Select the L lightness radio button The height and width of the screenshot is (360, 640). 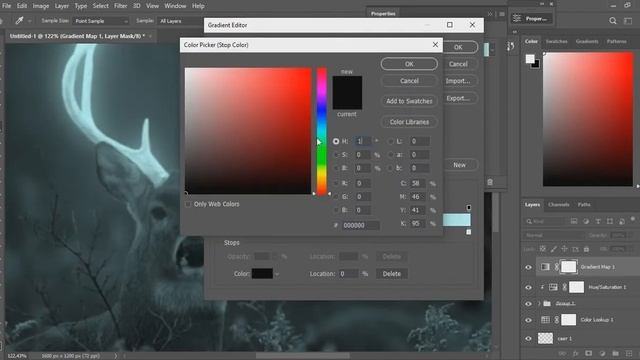pos(391,141)
